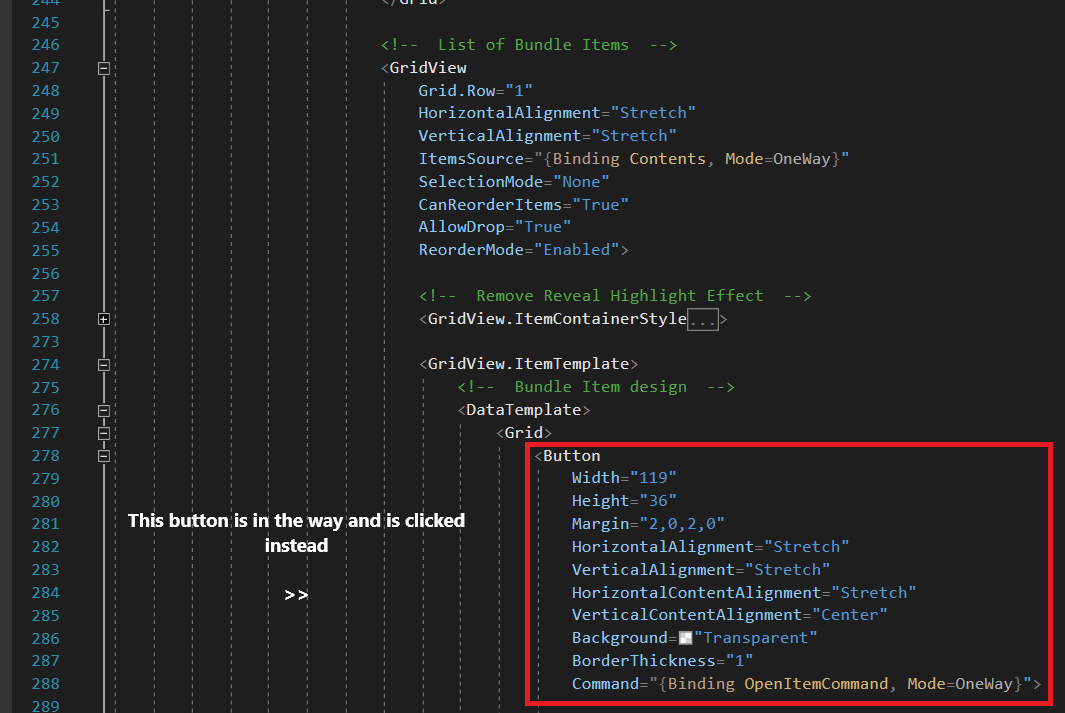The height and width of the screenshot is (713, 1065).
Task: Click the ReorderMode="Enabled" attribute
Action: pos(524,250)
